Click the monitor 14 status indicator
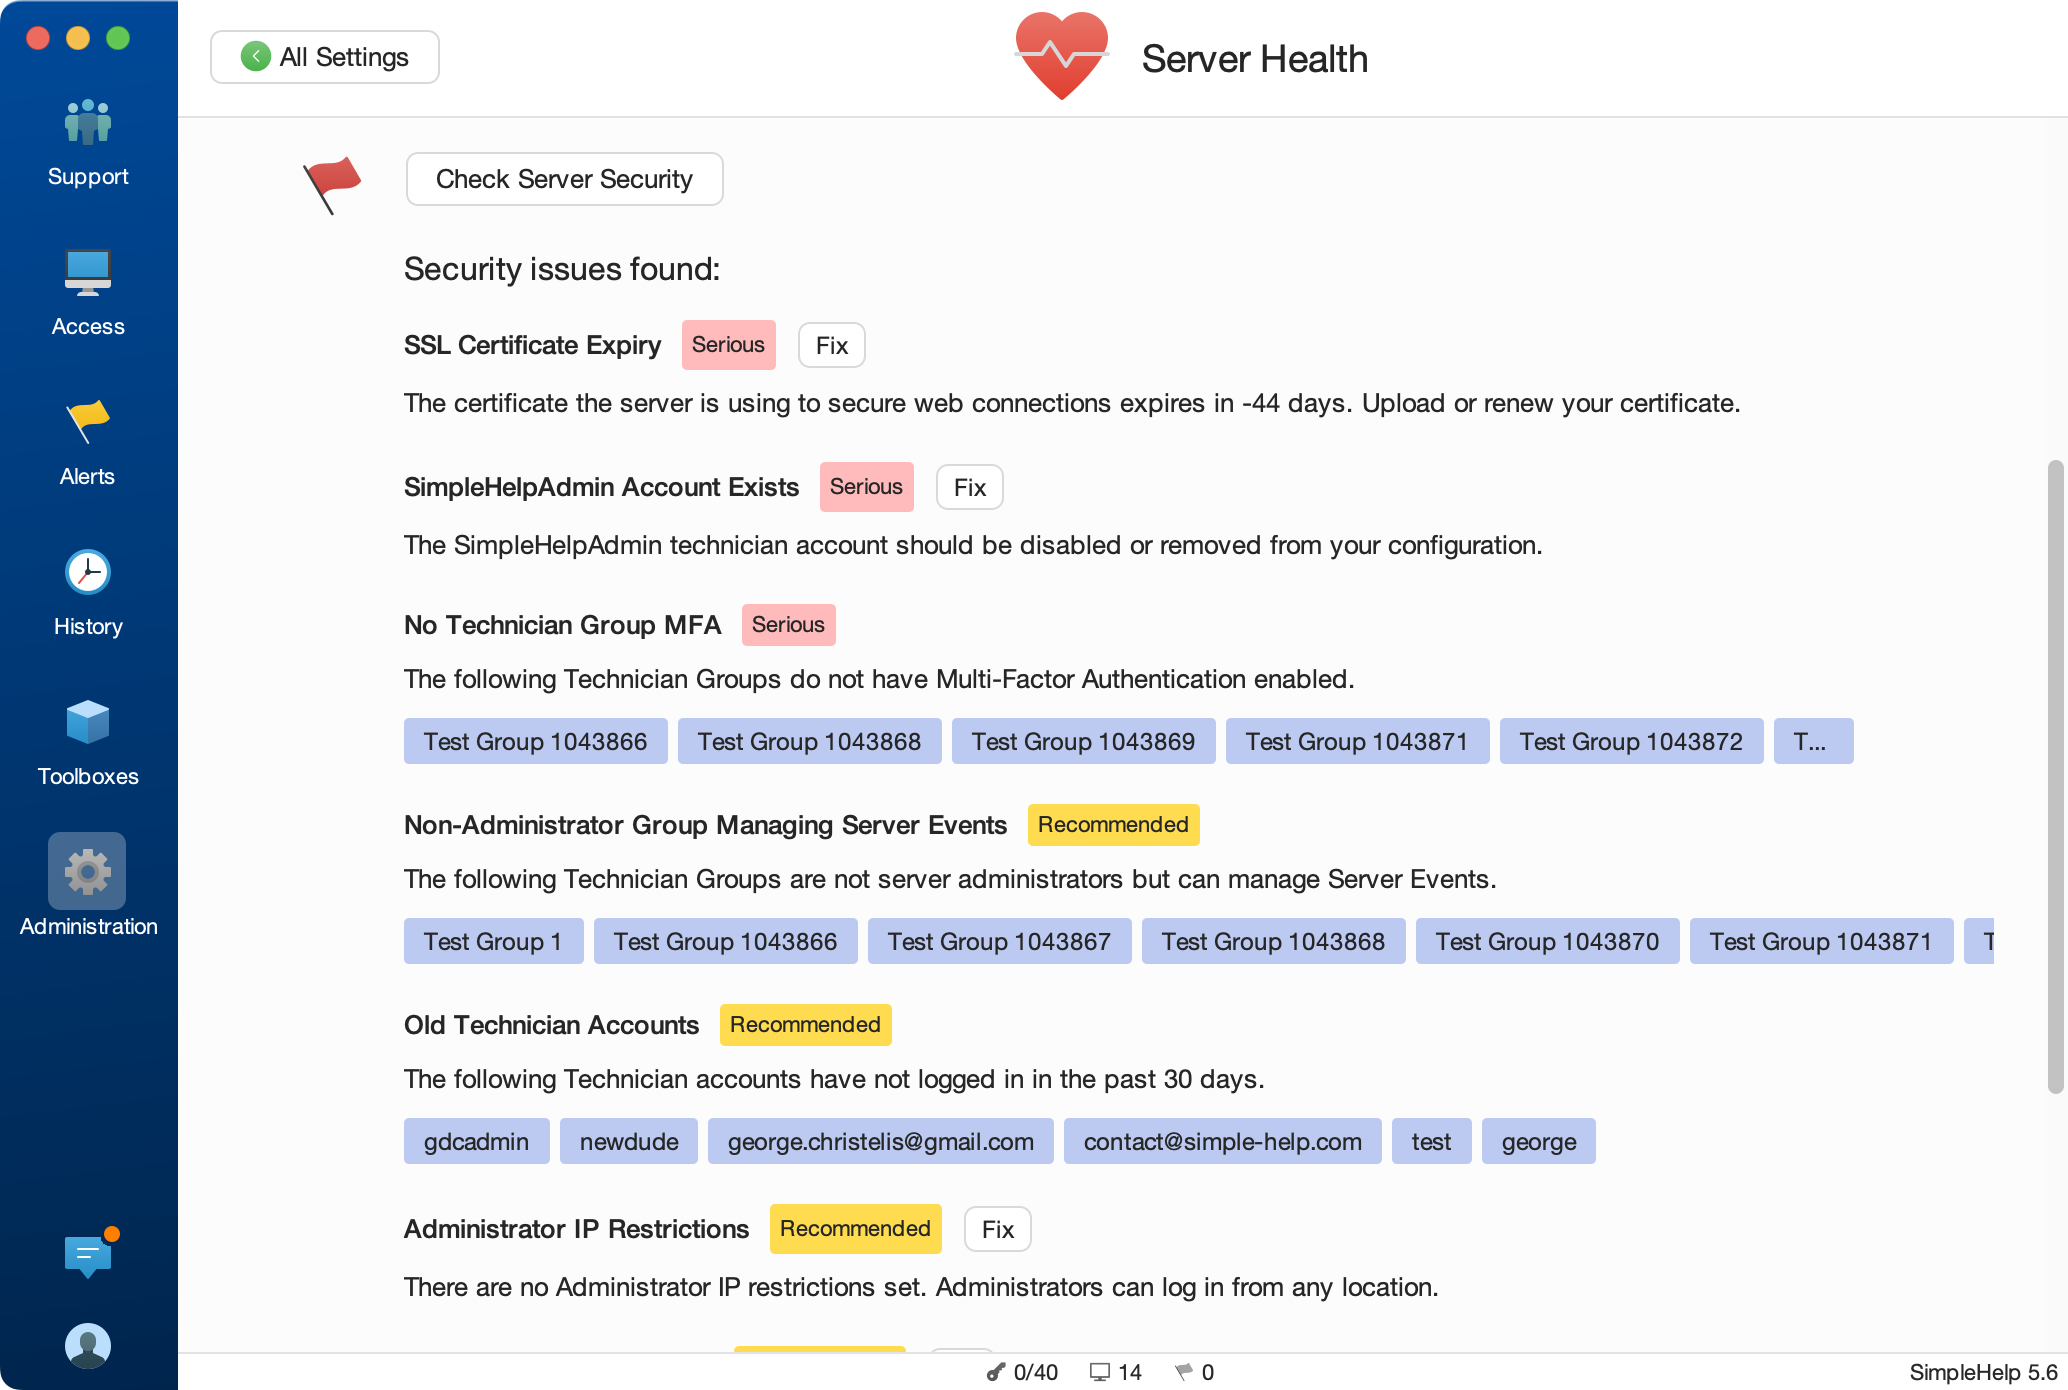The height and width of the screenshot is (1390, 2068). 1115,1372
